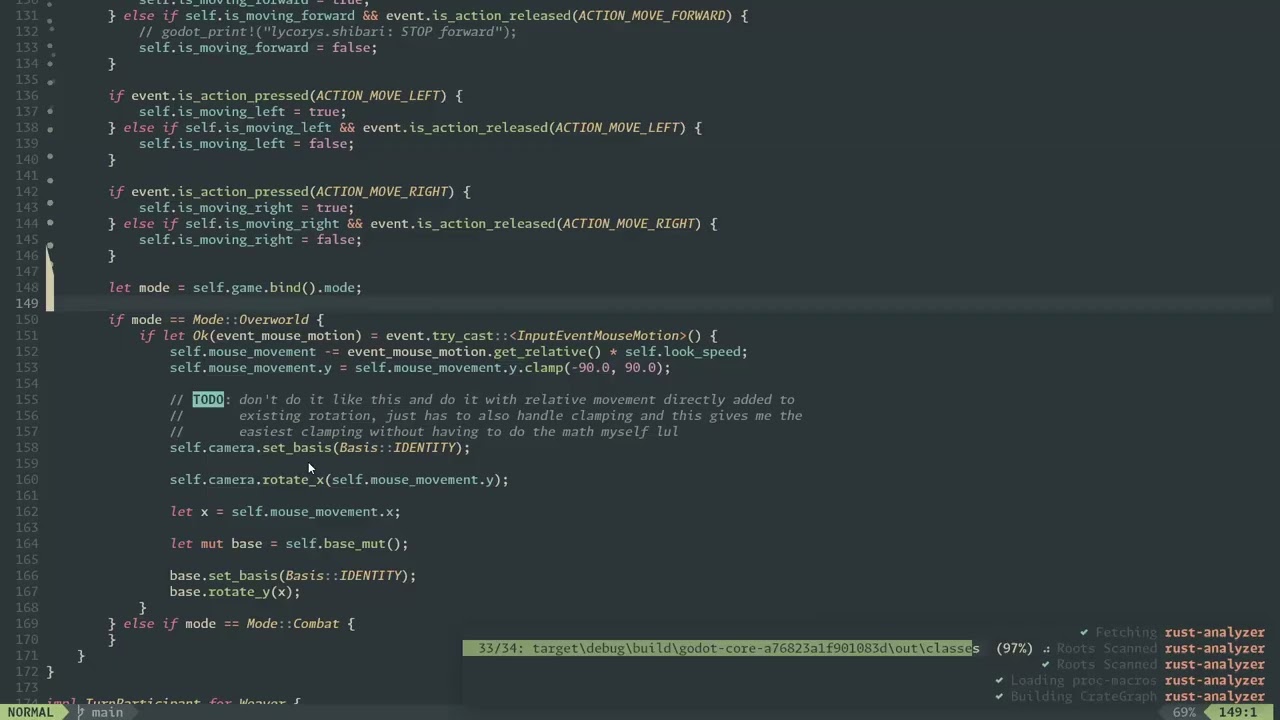Click the 69% scroll position indicator

click(x=1185, y=712)
